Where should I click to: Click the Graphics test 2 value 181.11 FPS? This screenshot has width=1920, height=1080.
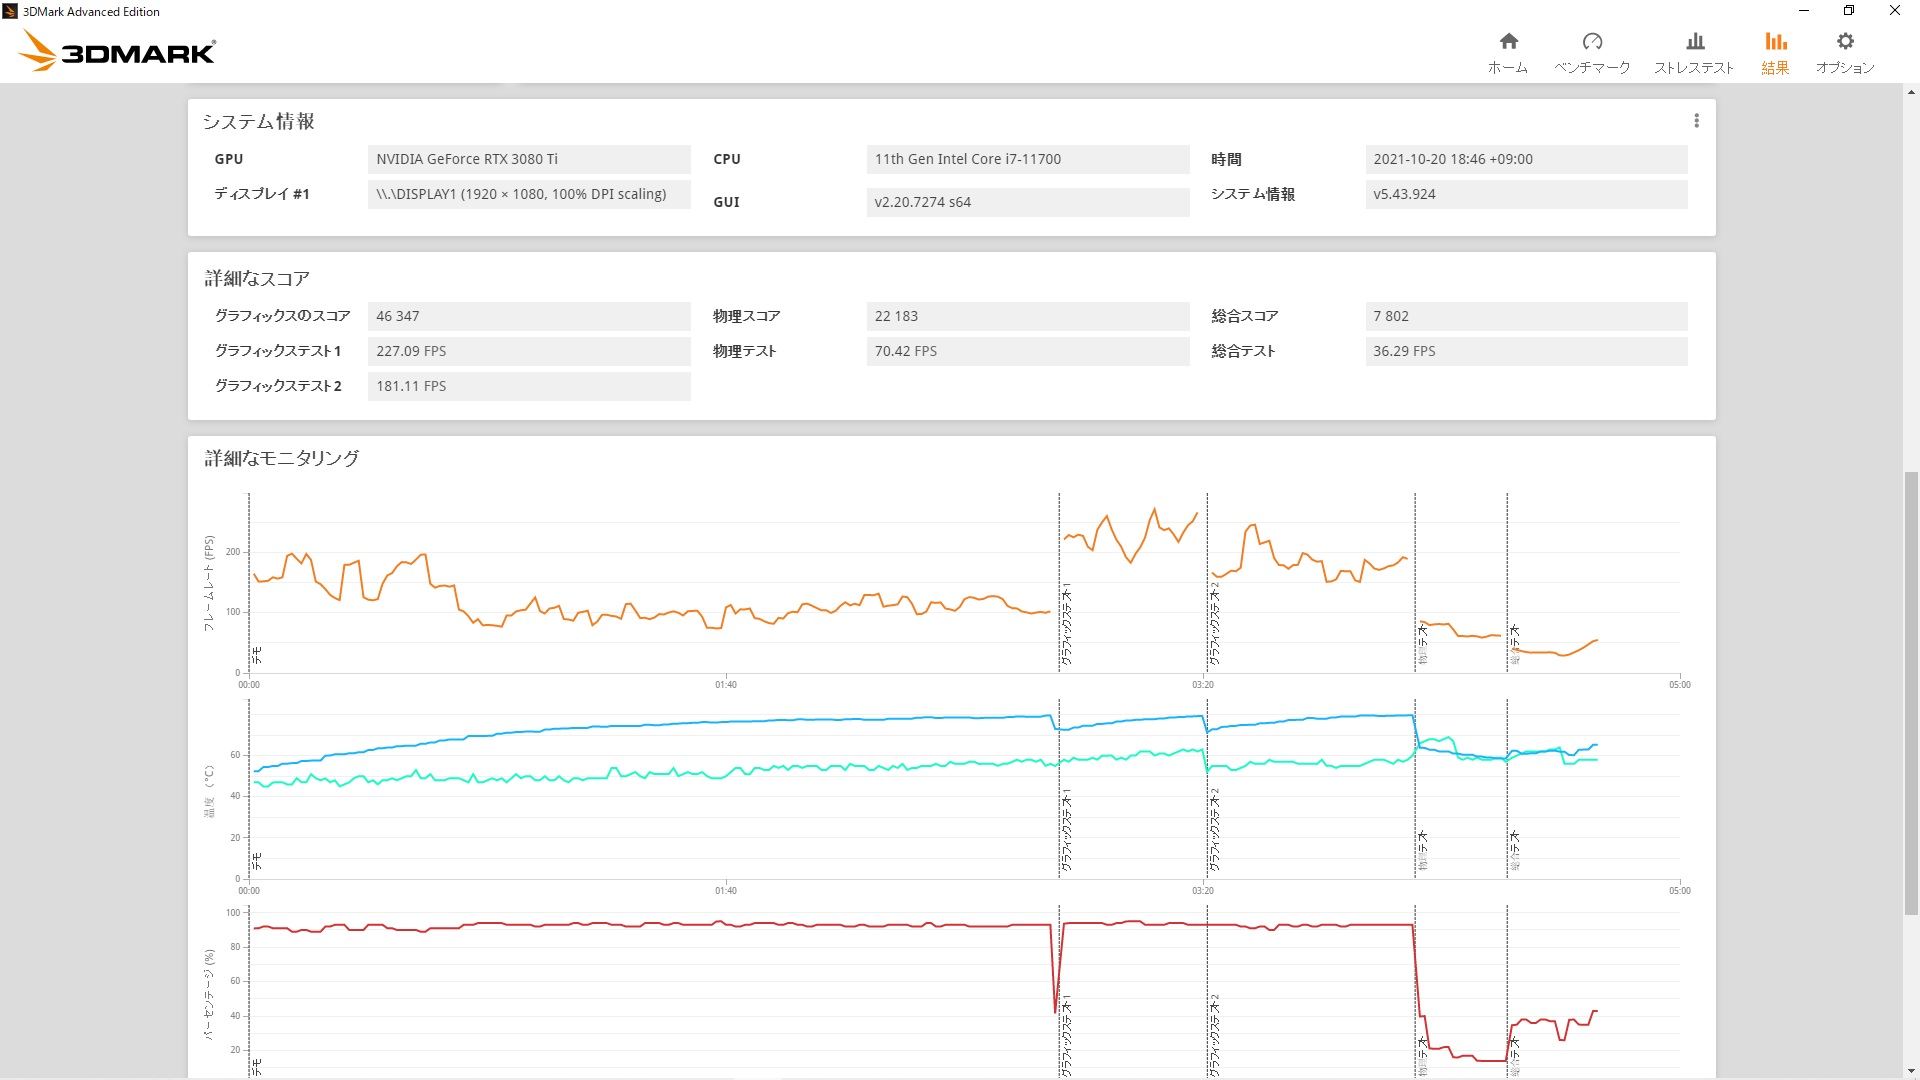[529, 386]
